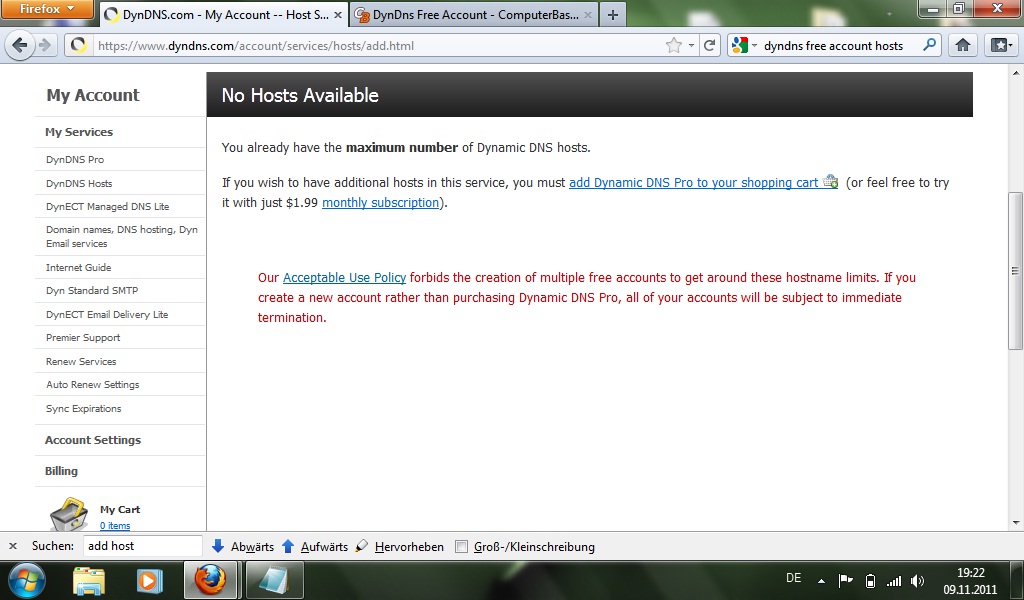Open Account Settings section
Screen dimensions: 1024x600
(93, 440)
